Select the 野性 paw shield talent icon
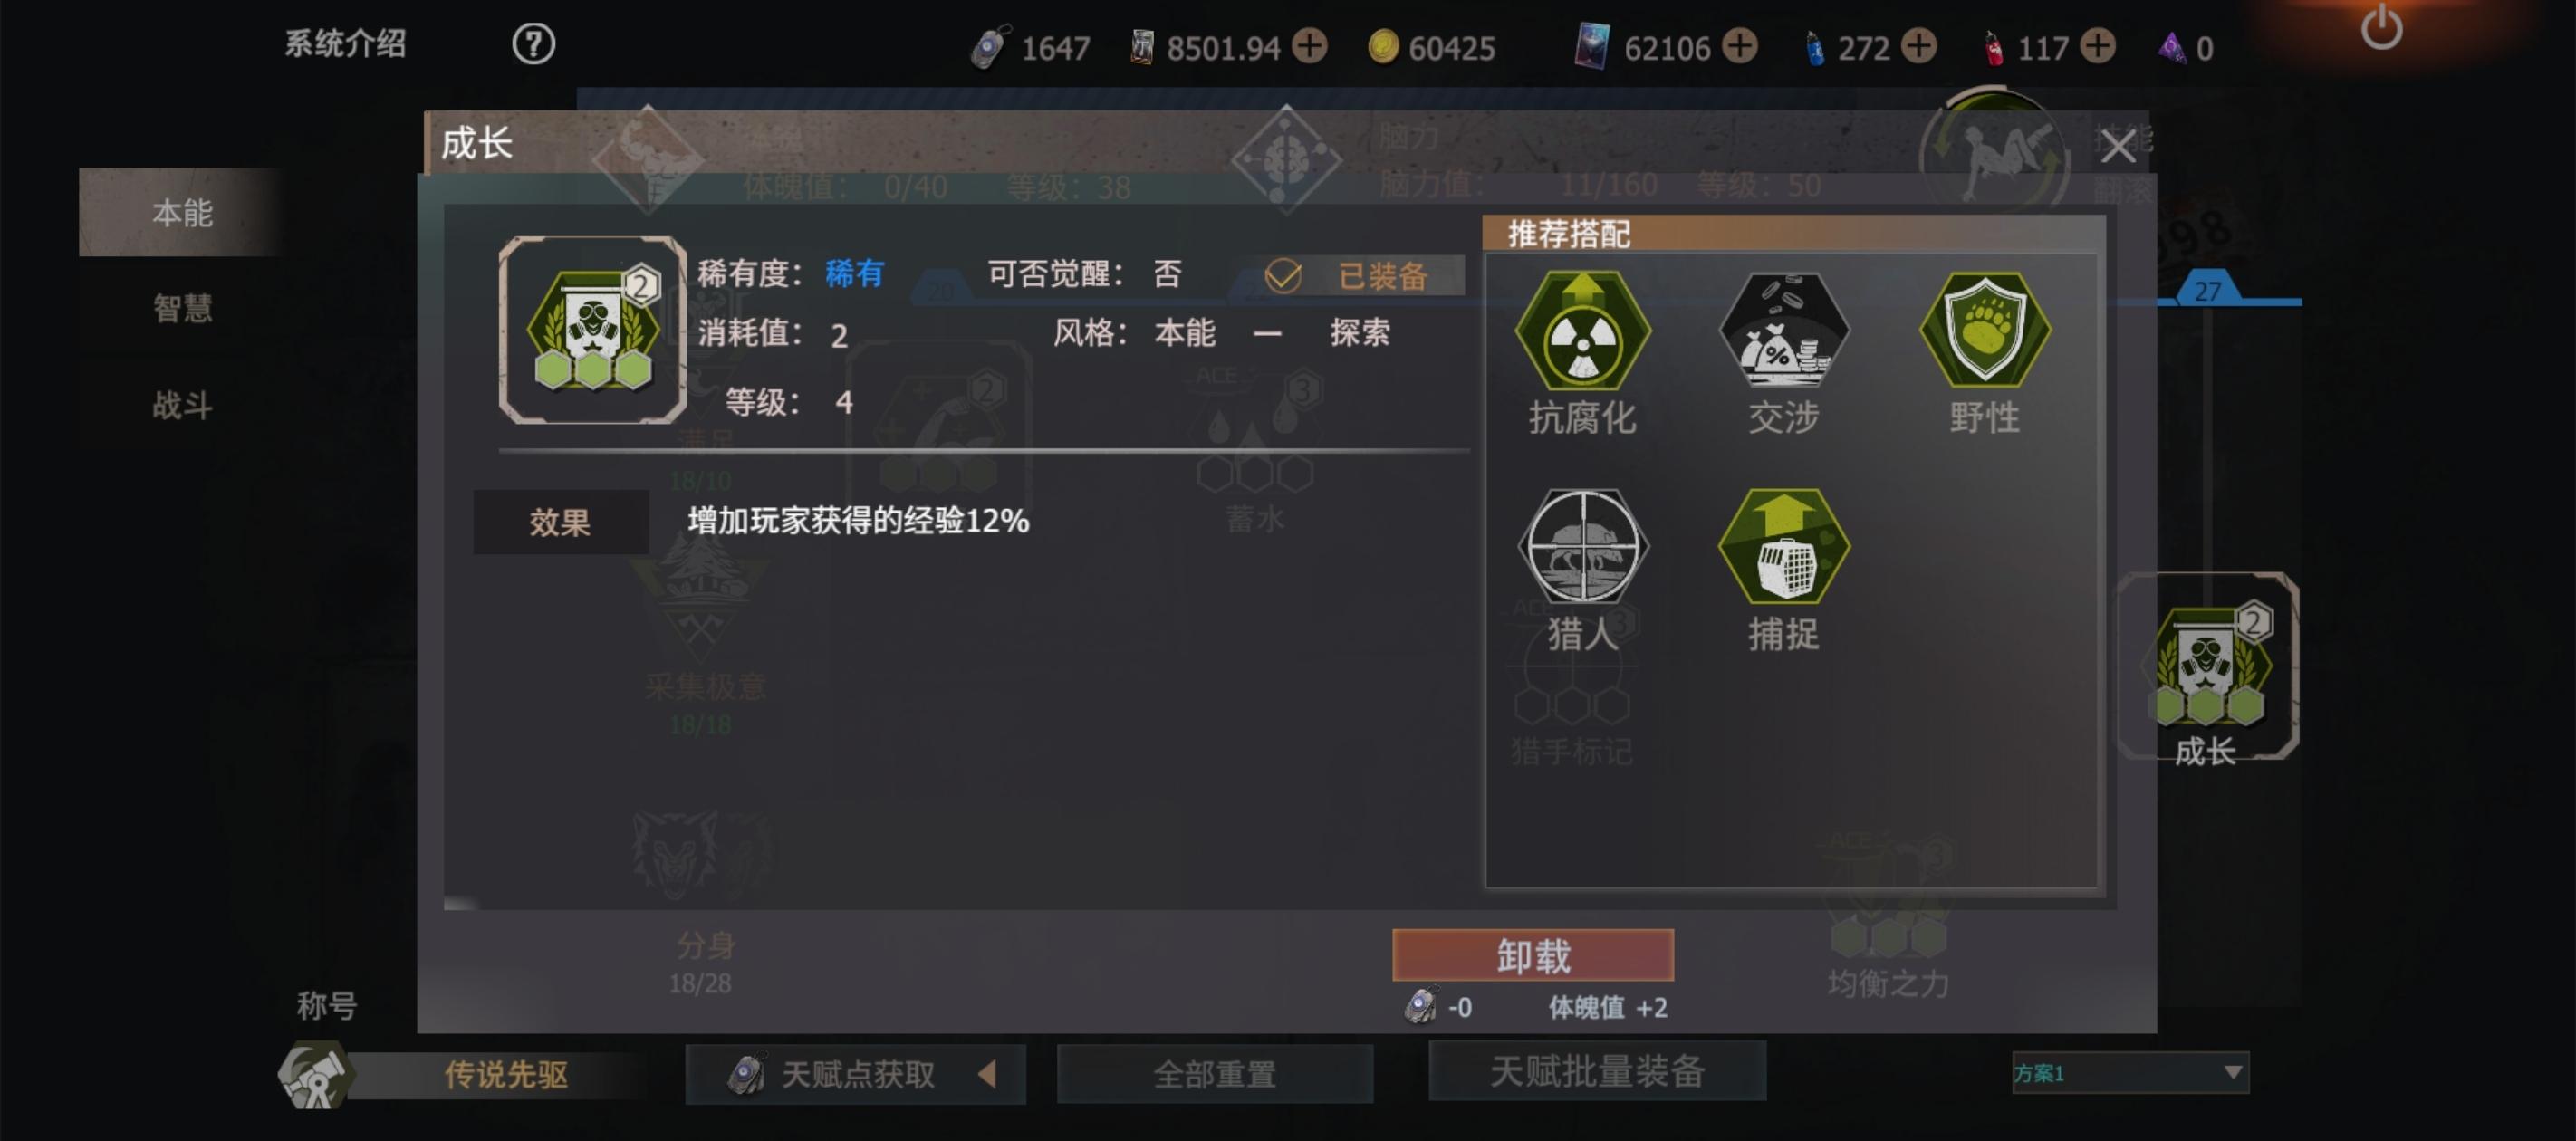This screenshot has height=1141, width=2576. [1985, 331]
